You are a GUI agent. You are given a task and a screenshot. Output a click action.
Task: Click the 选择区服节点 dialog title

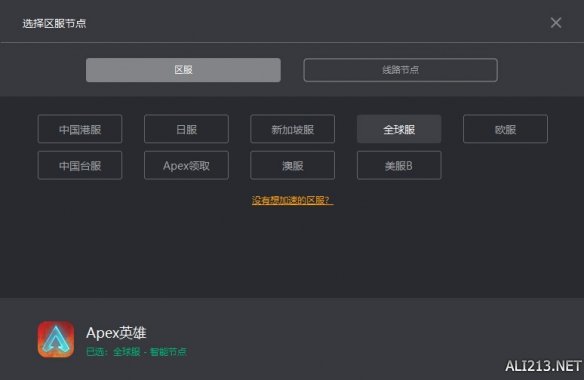click(x=54, y=23)
